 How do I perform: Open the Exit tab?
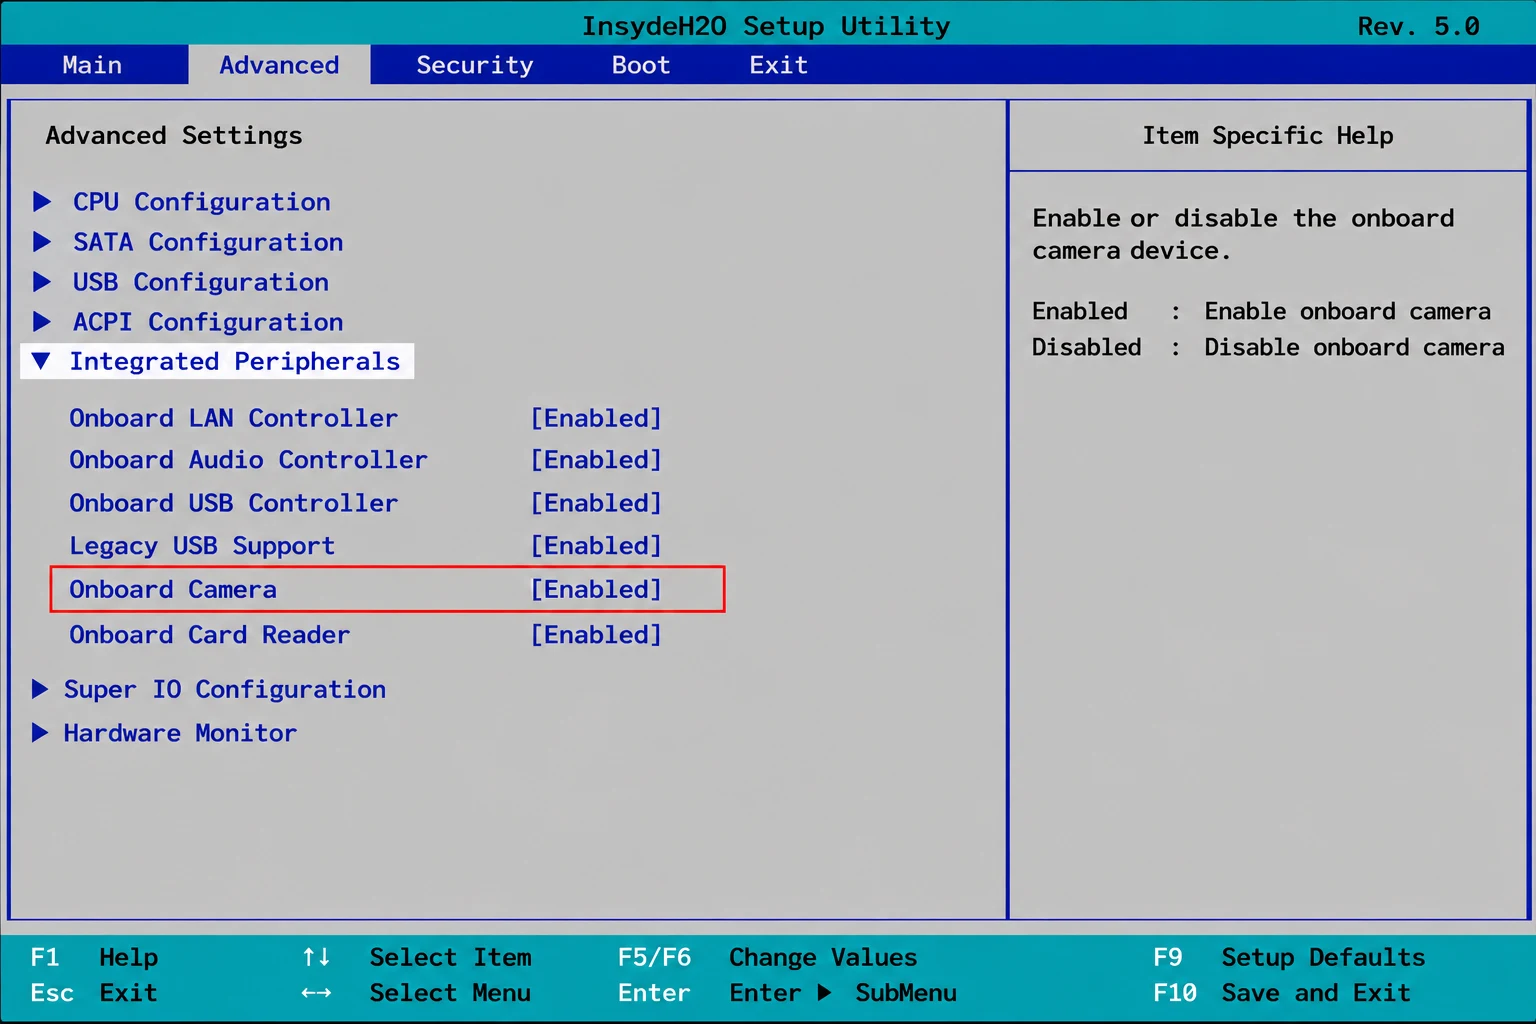click(779, 65)
